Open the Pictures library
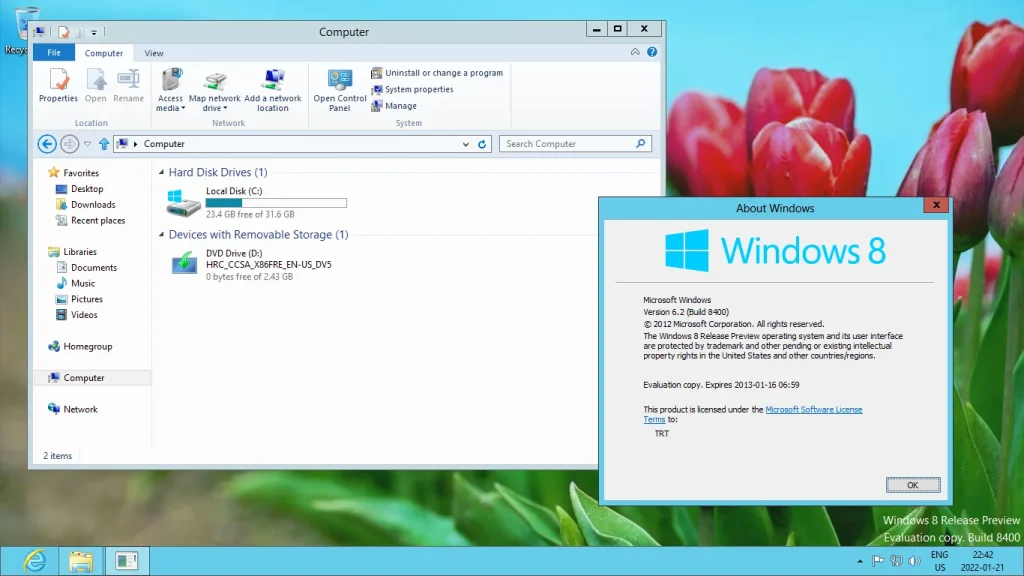 (x=79, y=298)
